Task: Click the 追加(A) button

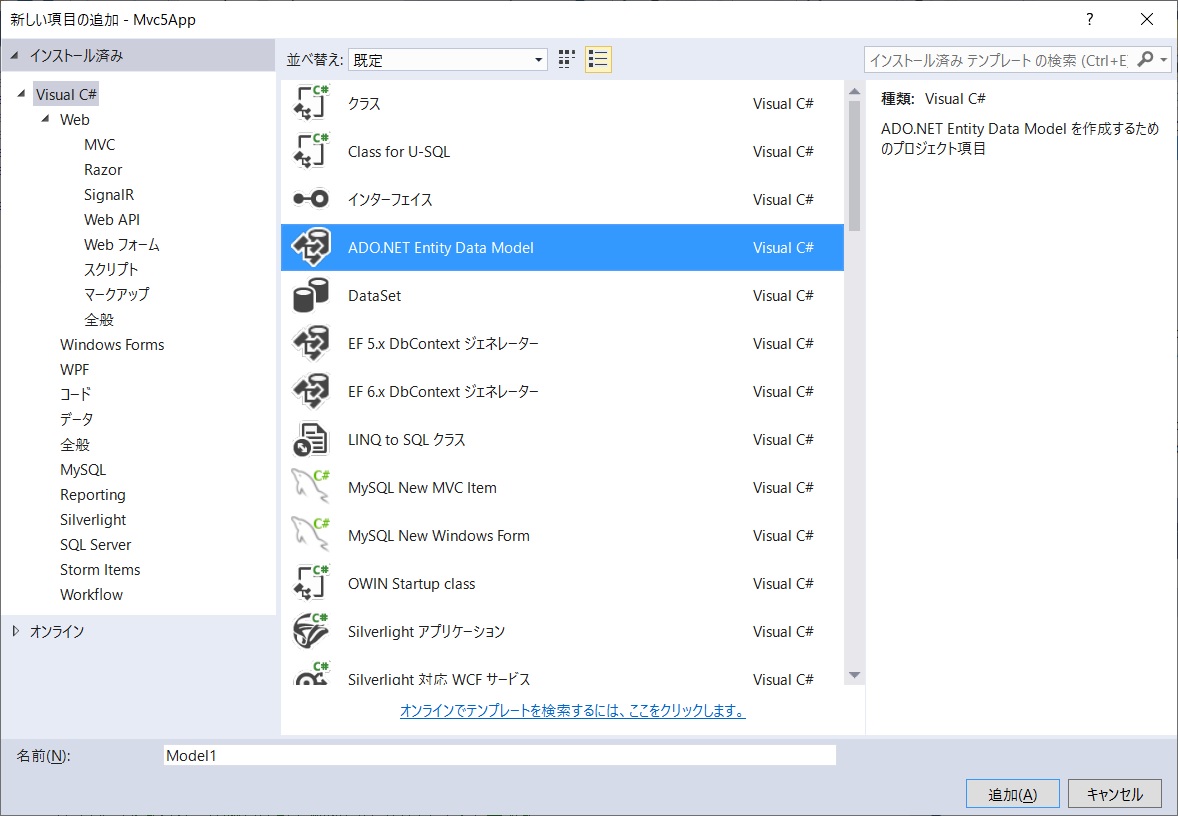Action: 1012,794
